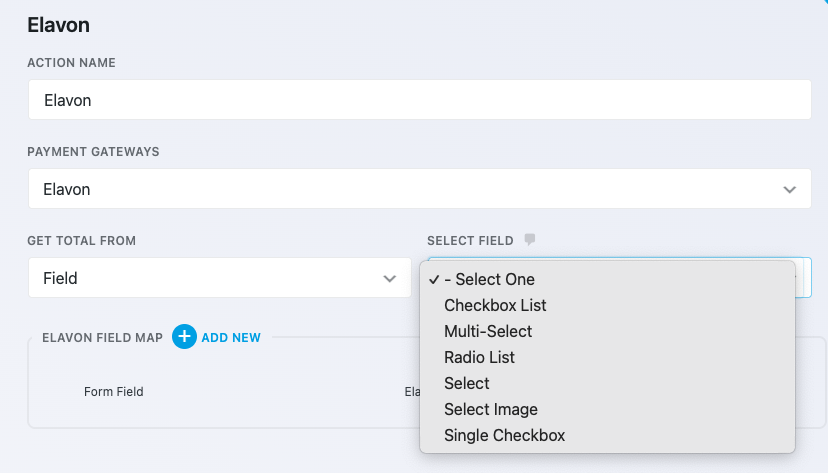
Task: Open the Payment Gateways dropdown
Action: (419, 189)
